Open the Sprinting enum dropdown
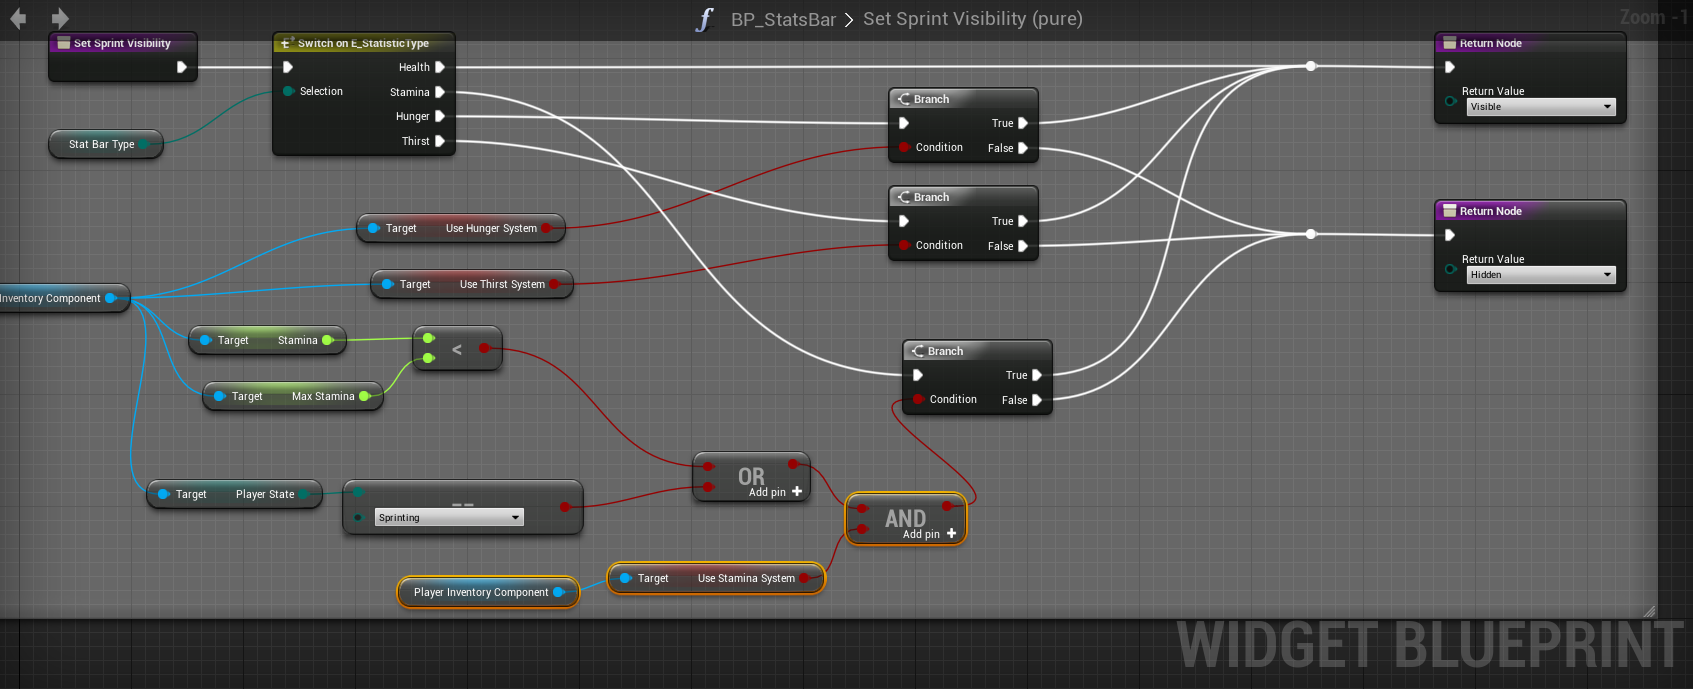 (449, 518)
